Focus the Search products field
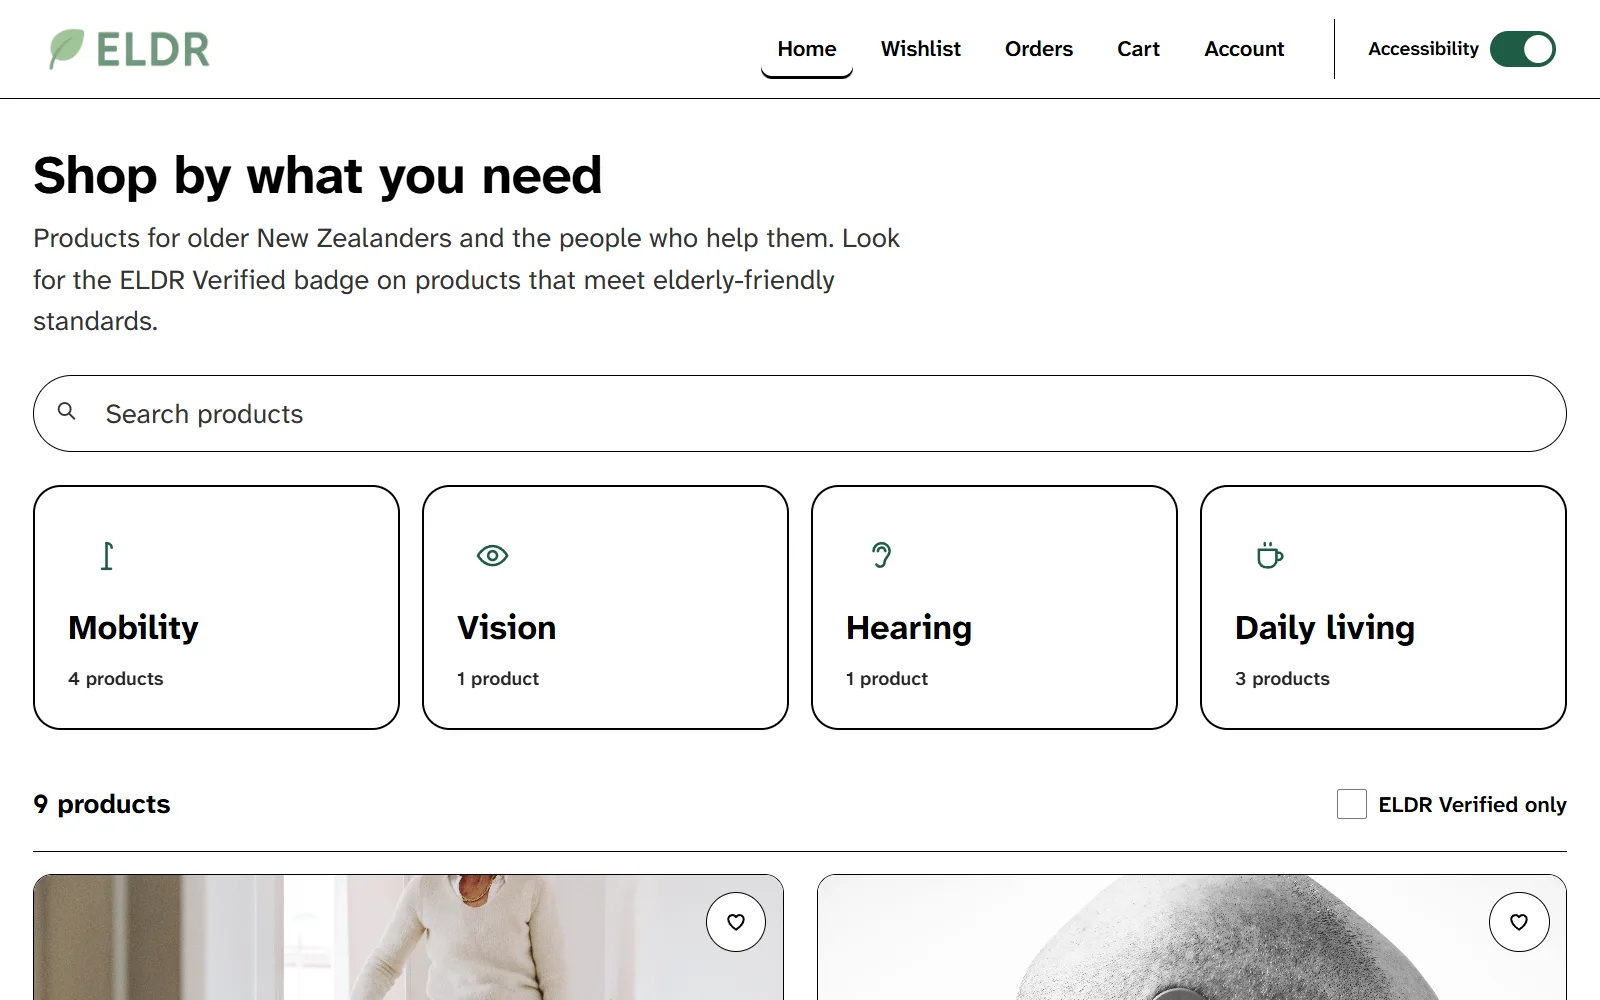This screenshot has height=1000, width=1600. tap(800, 414)
